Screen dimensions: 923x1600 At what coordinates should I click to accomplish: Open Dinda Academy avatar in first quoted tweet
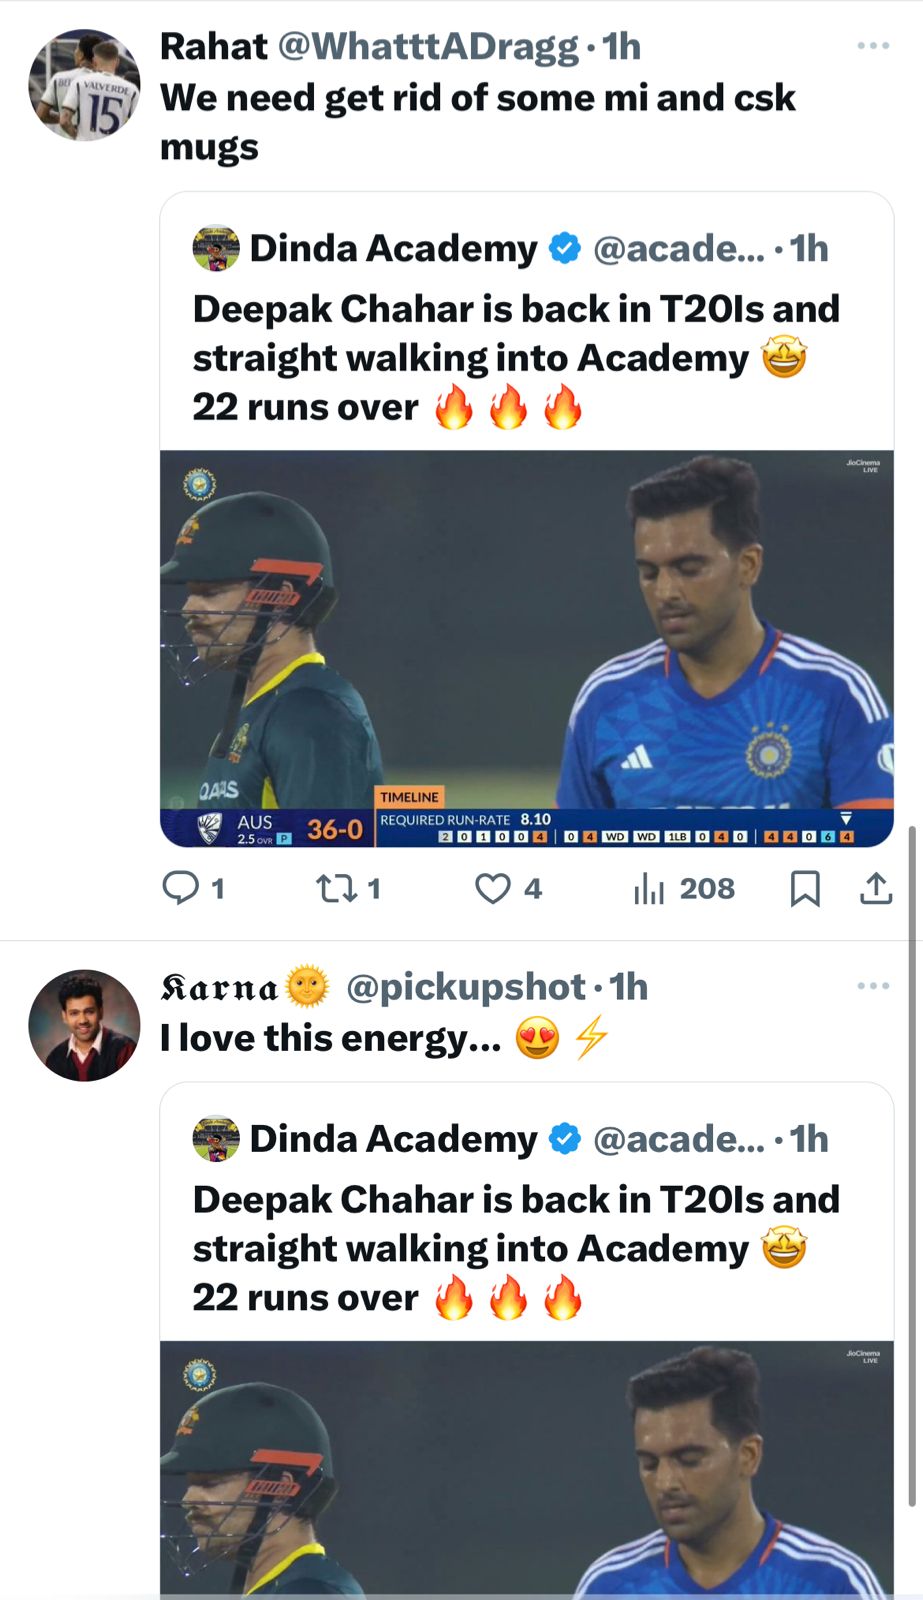(x=216, y=248)
